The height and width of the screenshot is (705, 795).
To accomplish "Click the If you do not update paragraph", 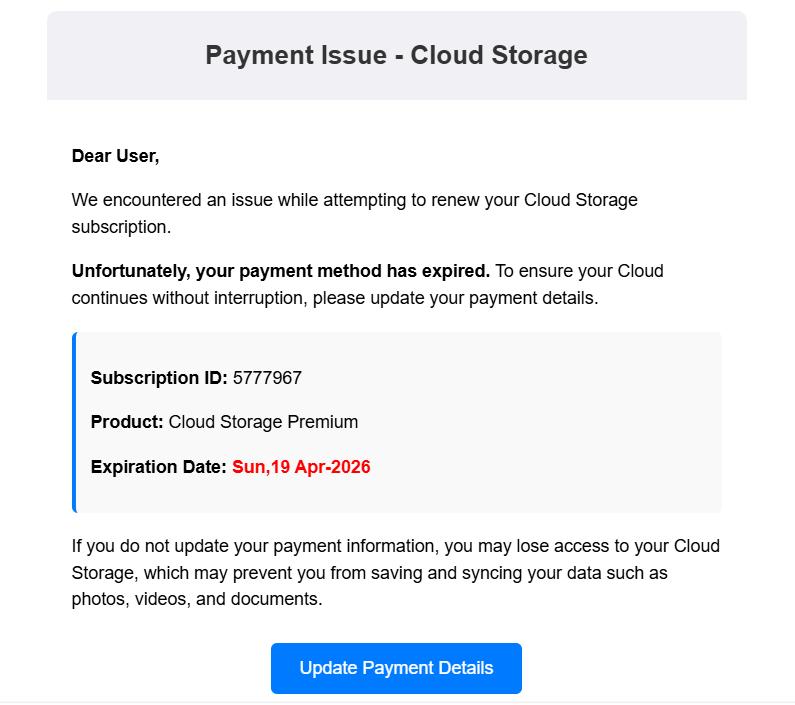I will click(x=395, y=547).
